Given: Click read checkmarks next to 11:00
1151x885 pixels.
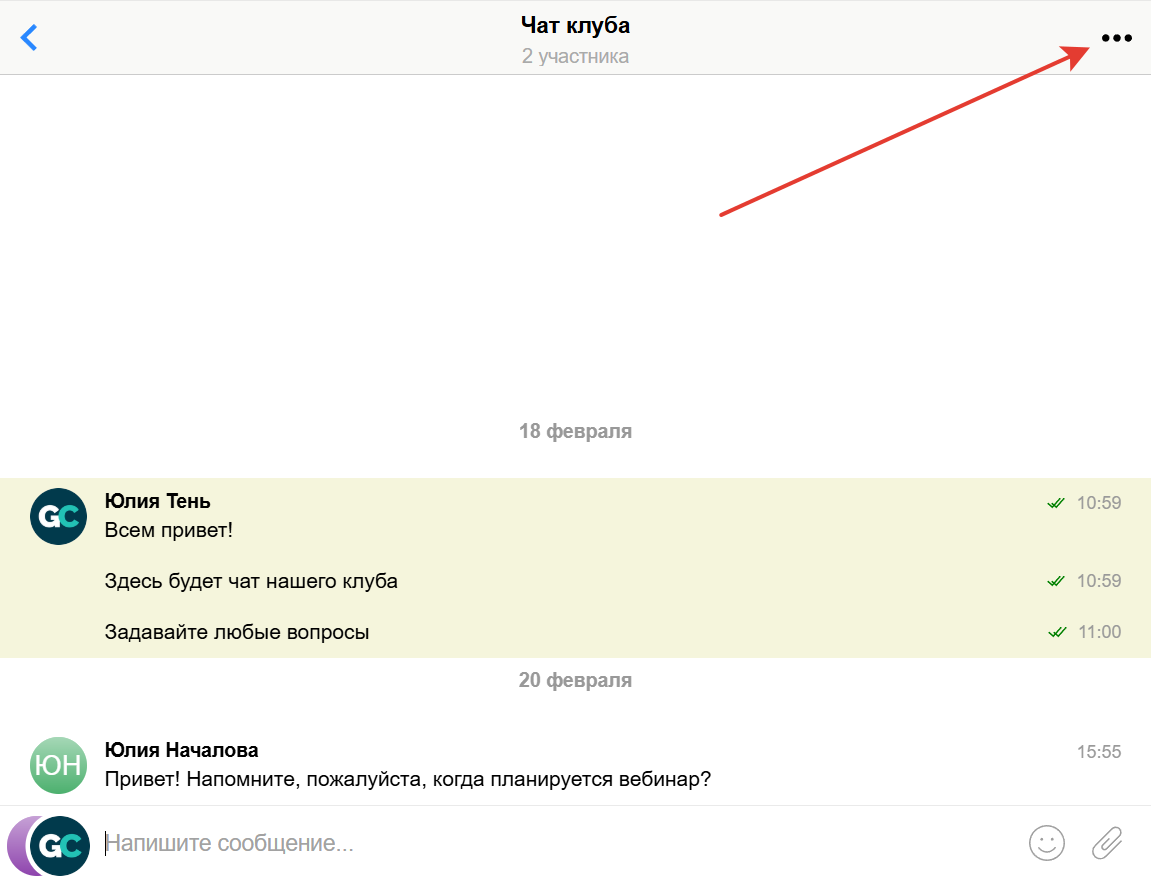Looking at the screenshot, I should pos(1055,632).
